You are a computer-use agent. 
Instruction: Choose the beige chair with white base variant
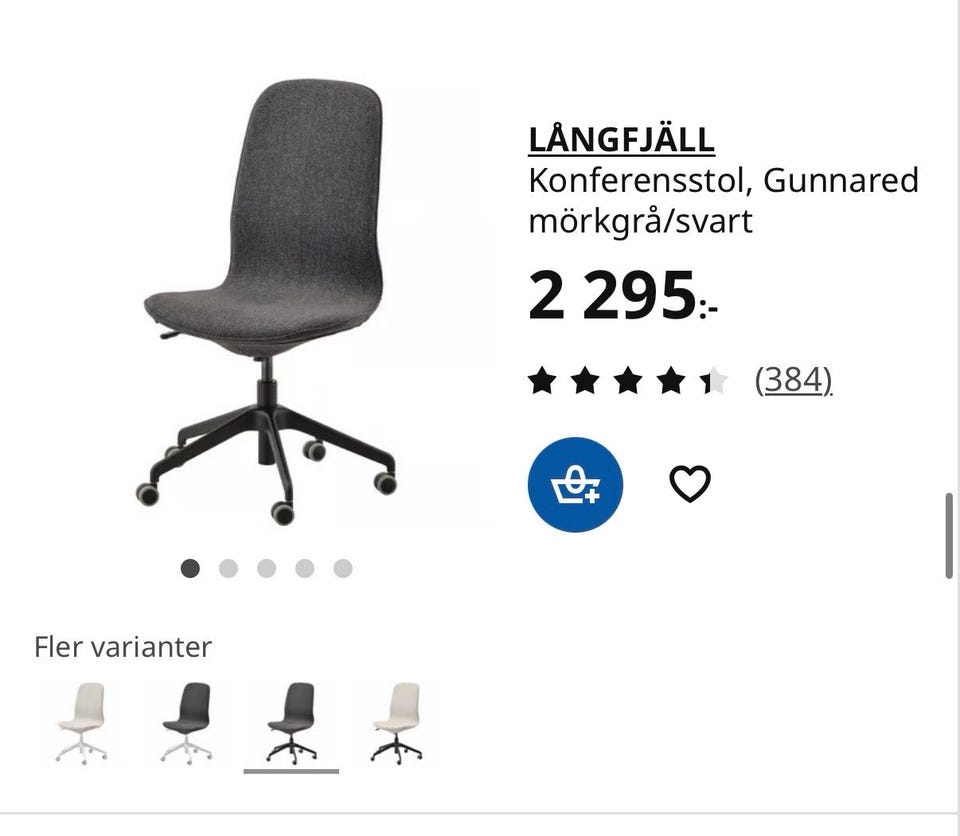pyautogui.click(x=81, y=723)
